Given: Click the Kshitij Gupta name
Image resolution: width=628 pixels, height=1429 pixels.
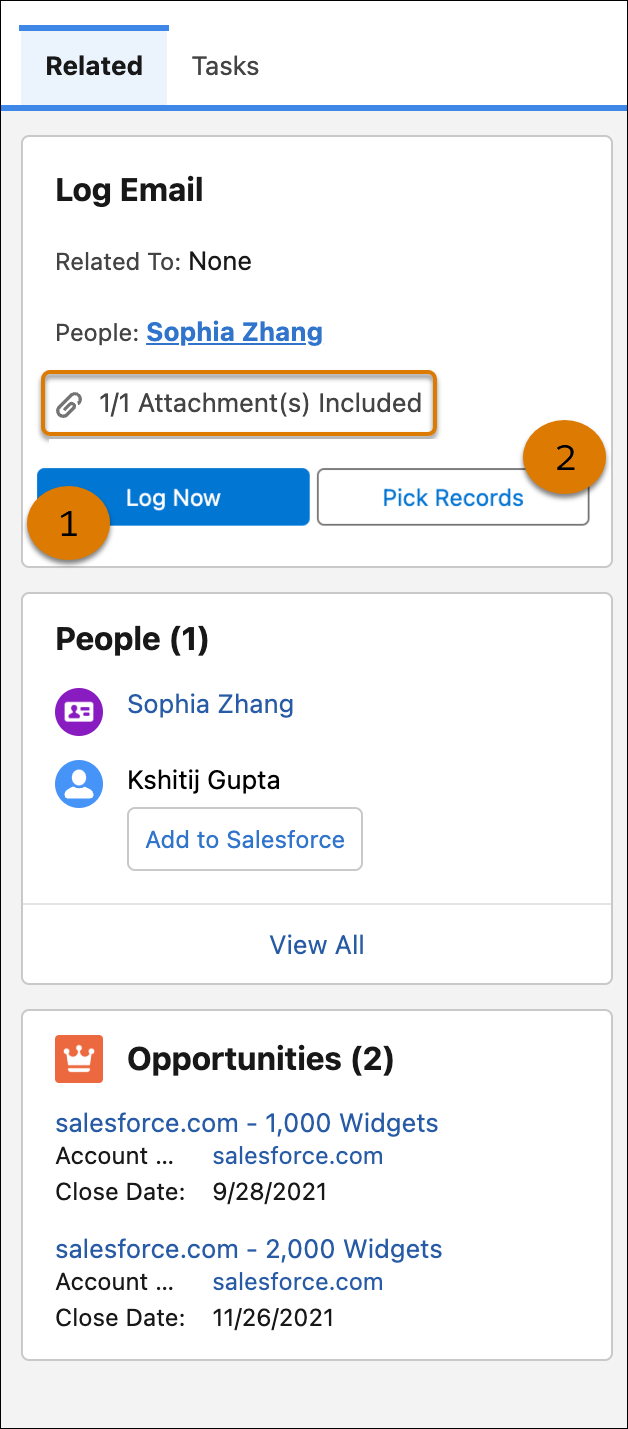Looking at the screenshot, I should tap(204, 780).
